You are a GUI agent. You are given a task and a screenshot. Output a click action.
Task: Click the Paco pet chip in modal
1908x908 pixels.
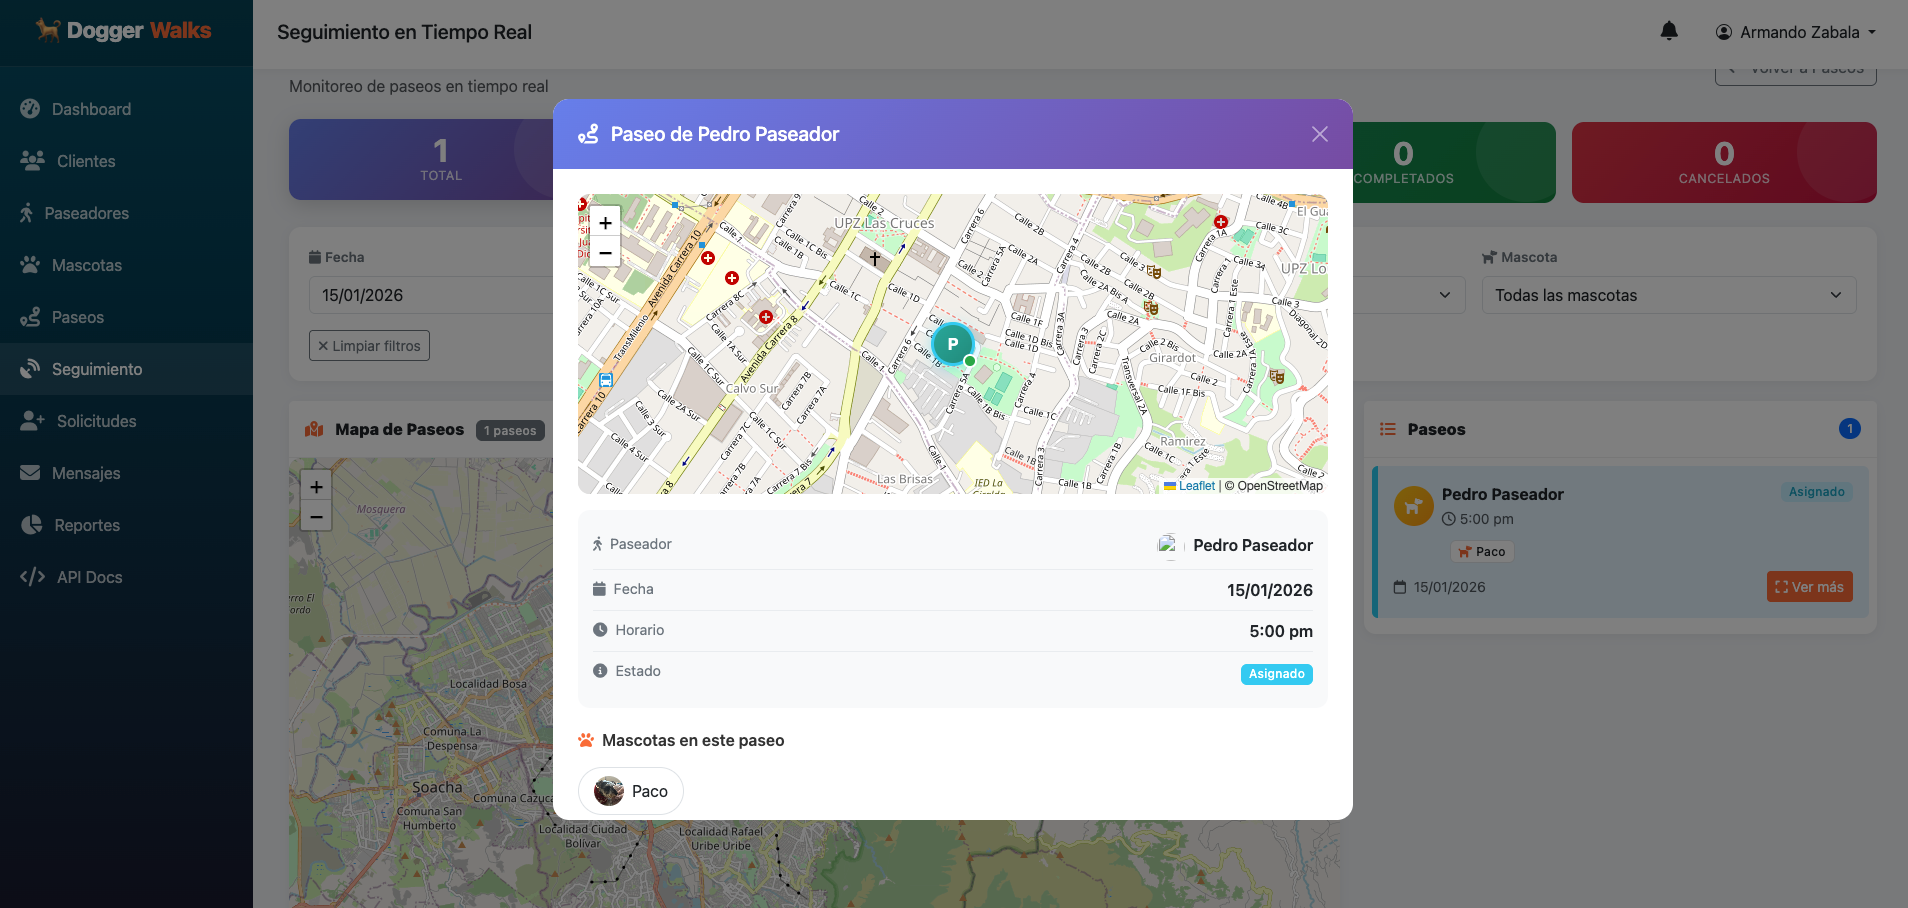[630, 790]
